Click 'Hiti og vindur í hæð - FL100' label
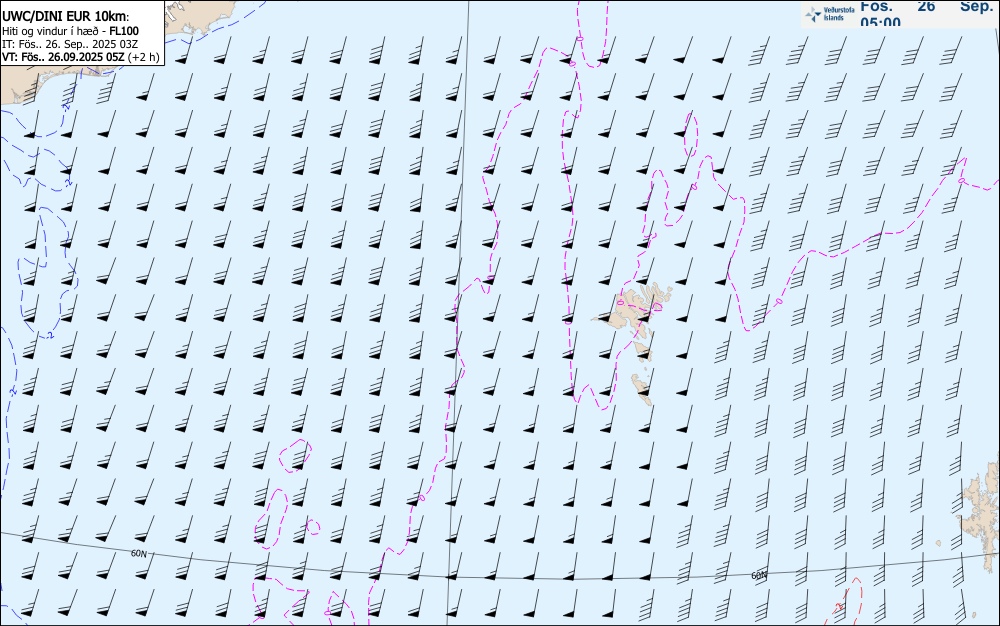Image resolution: width=1000 pixels, height=626 pixels. tap(71, 31)
